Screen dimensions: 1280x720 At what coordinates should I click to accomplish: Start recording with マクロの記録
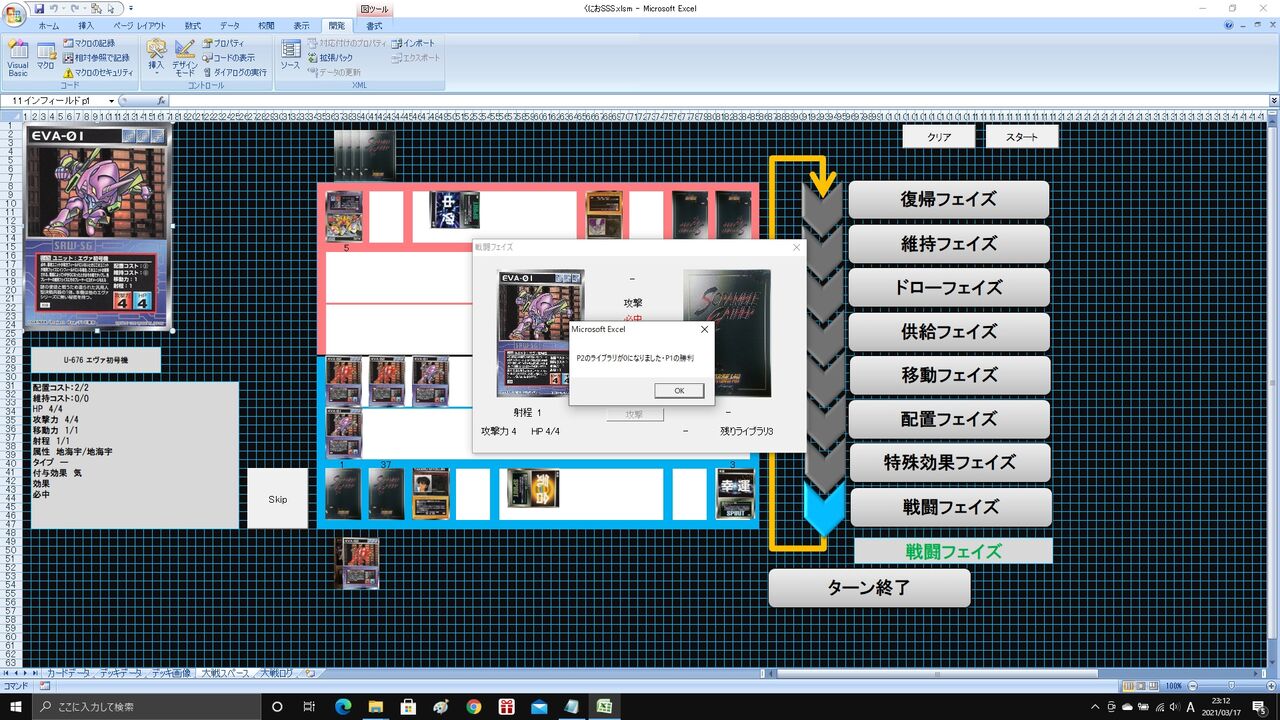(89, 44)
